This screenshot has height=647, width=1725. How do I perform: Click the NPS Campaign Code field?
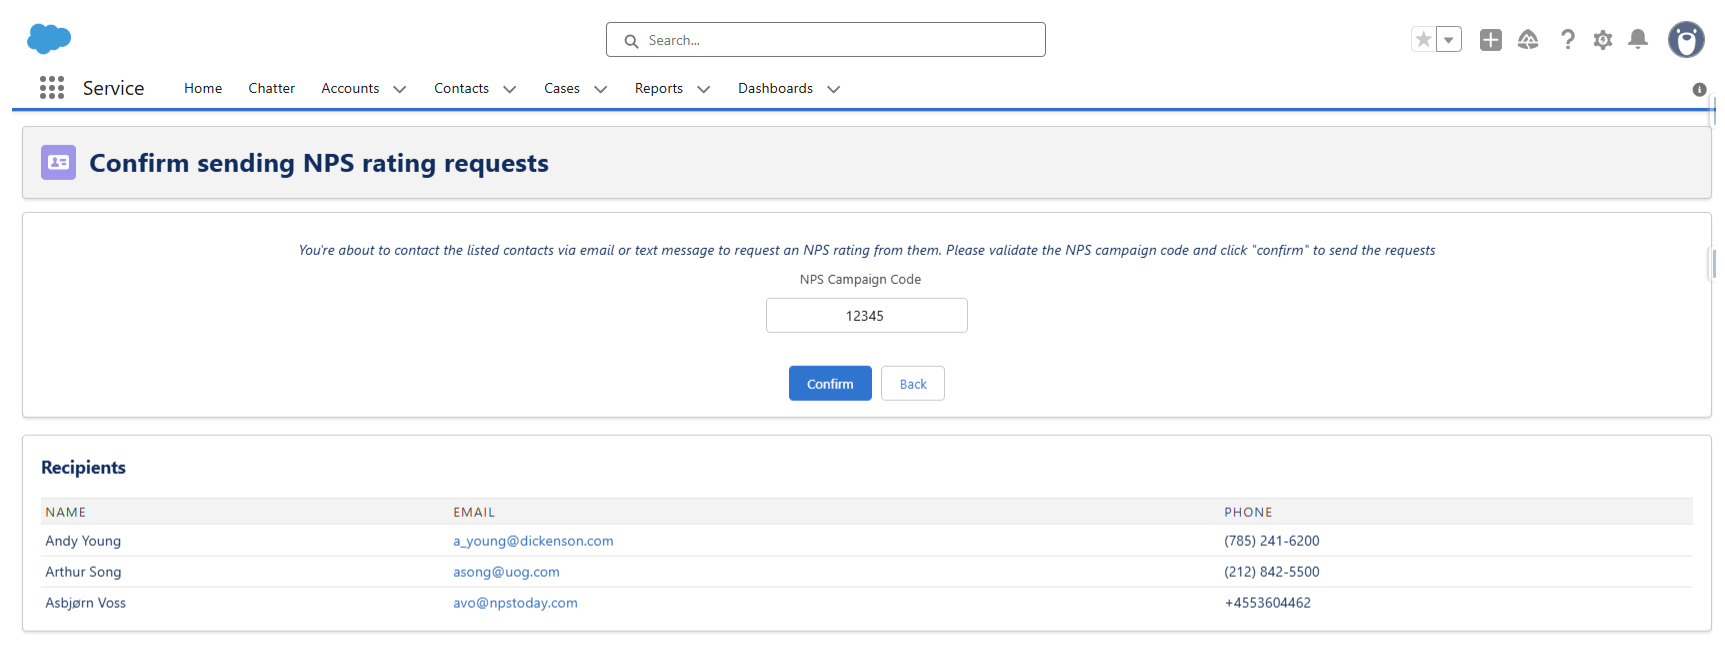pyautogui.click(x=866, y=316)
